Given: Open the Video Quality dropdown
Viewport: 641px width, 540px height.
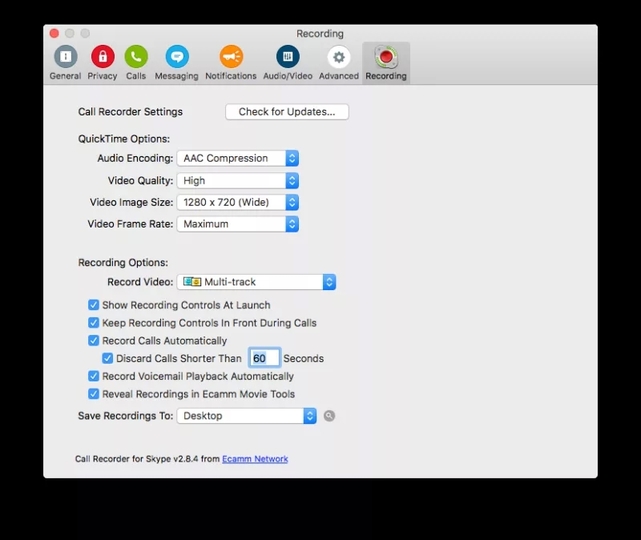Looking at the screenshot, I should (x=238, y=180).
